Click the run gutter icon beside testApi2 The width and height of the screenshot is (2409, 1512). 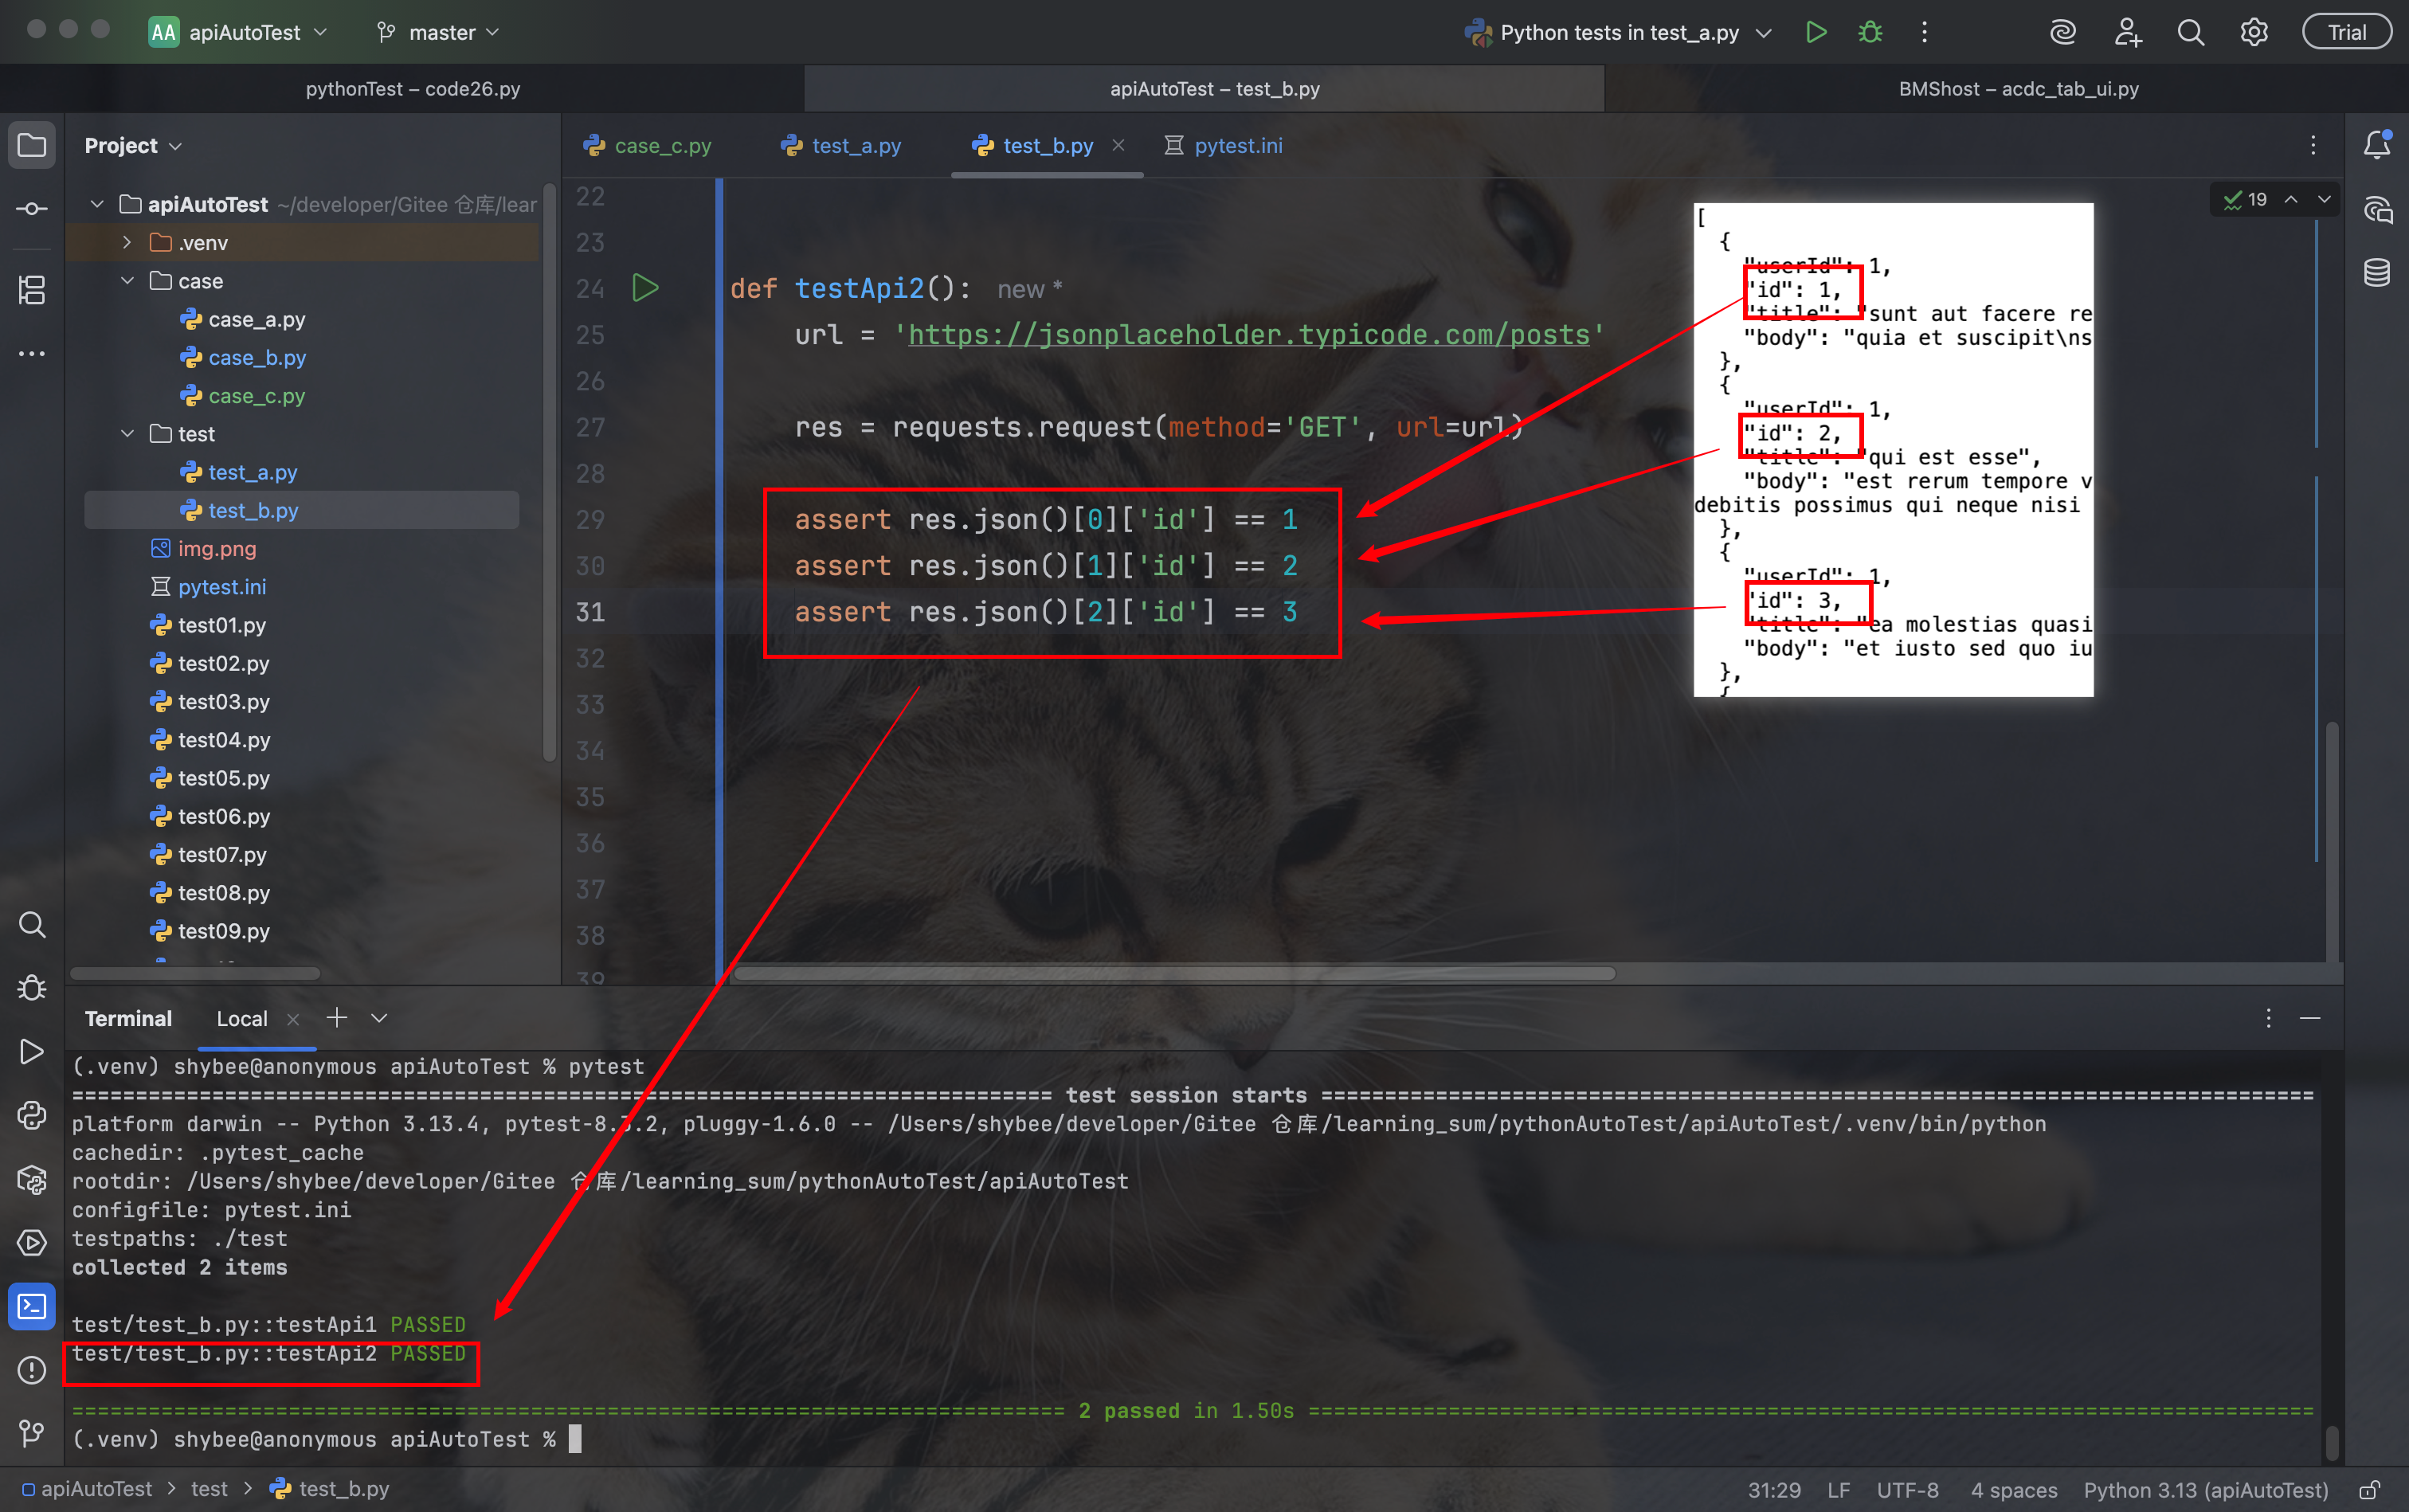pyautogui.click(x=645, y=288)
